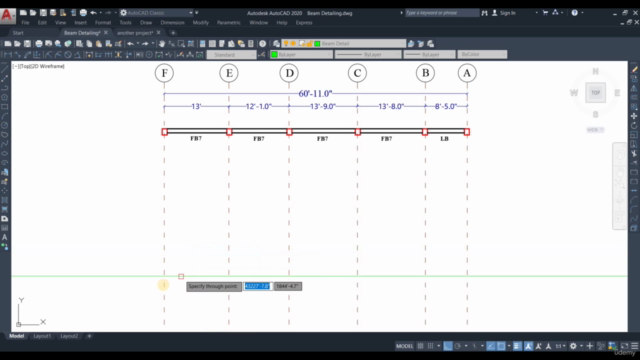Add new drawing tab with plus button
Screen dimensions: 640x360
tap(173, 33)
